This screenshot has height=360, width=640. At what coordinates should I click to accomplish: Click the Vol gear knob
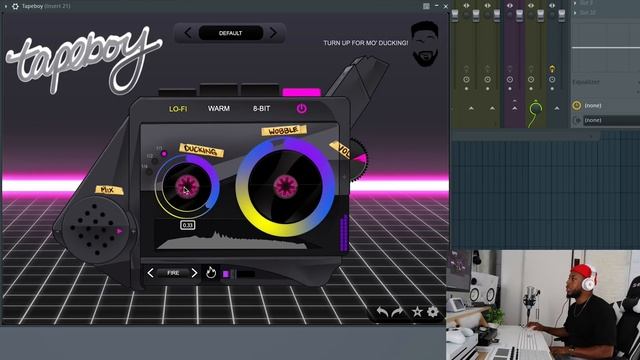(358, 160)
